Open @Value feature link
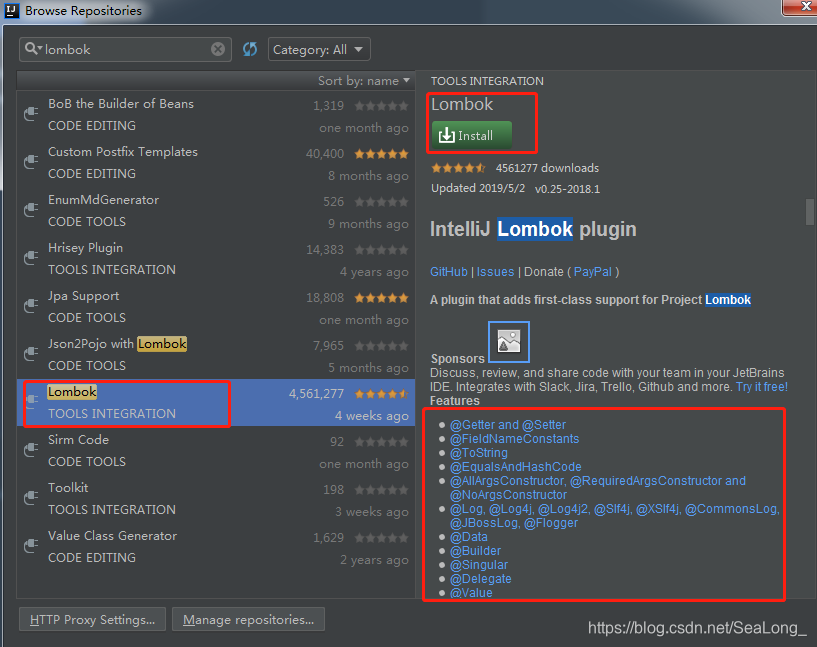This screenshot has width=817, height=647. [471, 593]
